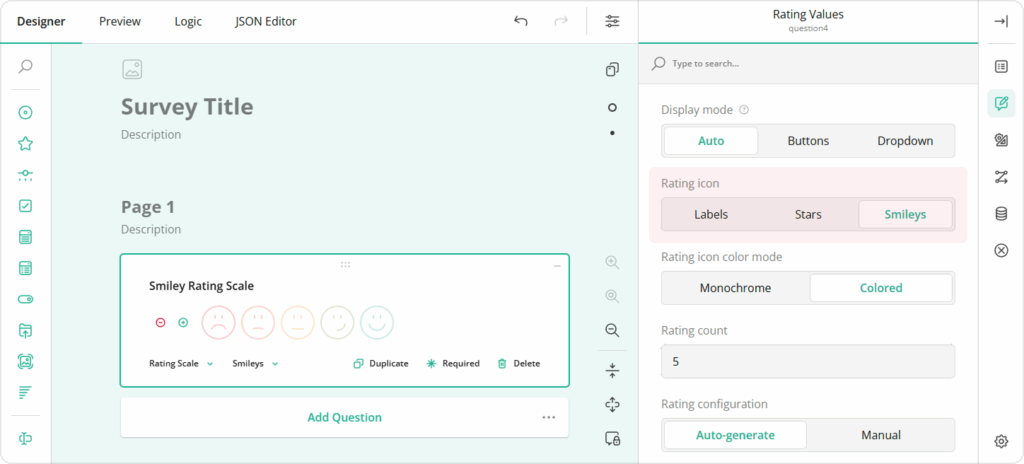Expand the Smileys dropdown on the question
This screenshot has height=464, width=1024.
pyautogui.click(x=255, y=364)
